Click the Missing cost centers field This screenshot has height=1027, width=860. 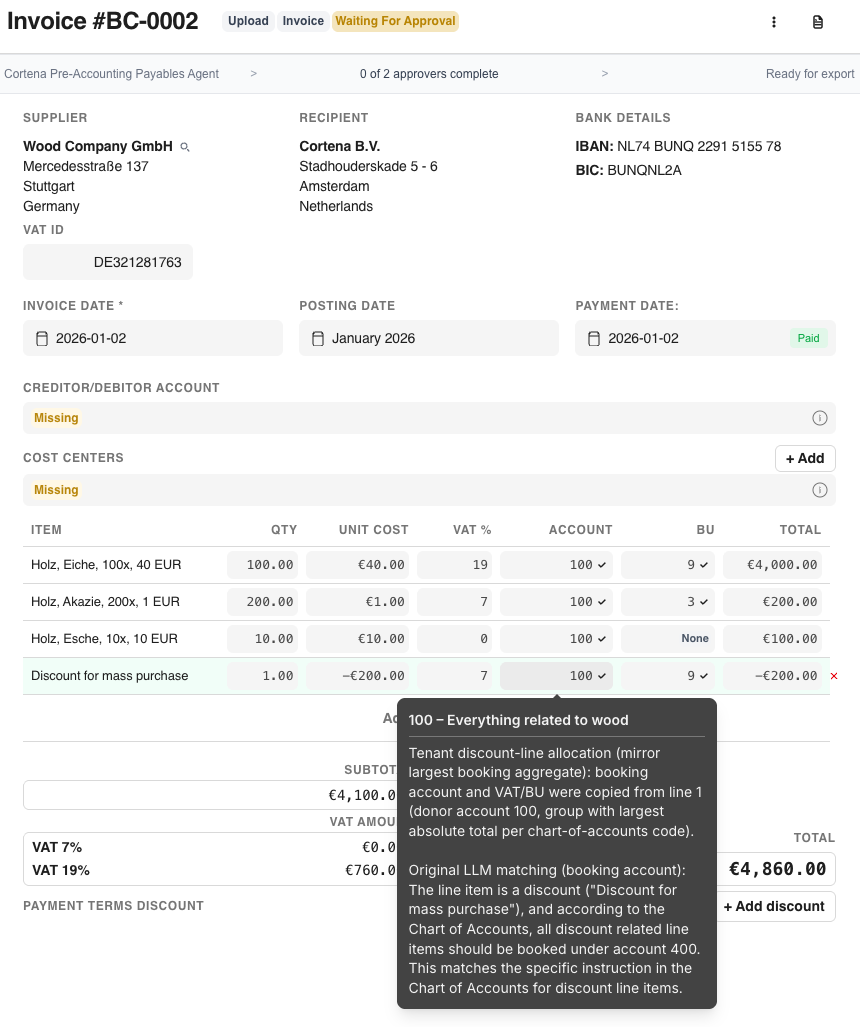[429, 490]
